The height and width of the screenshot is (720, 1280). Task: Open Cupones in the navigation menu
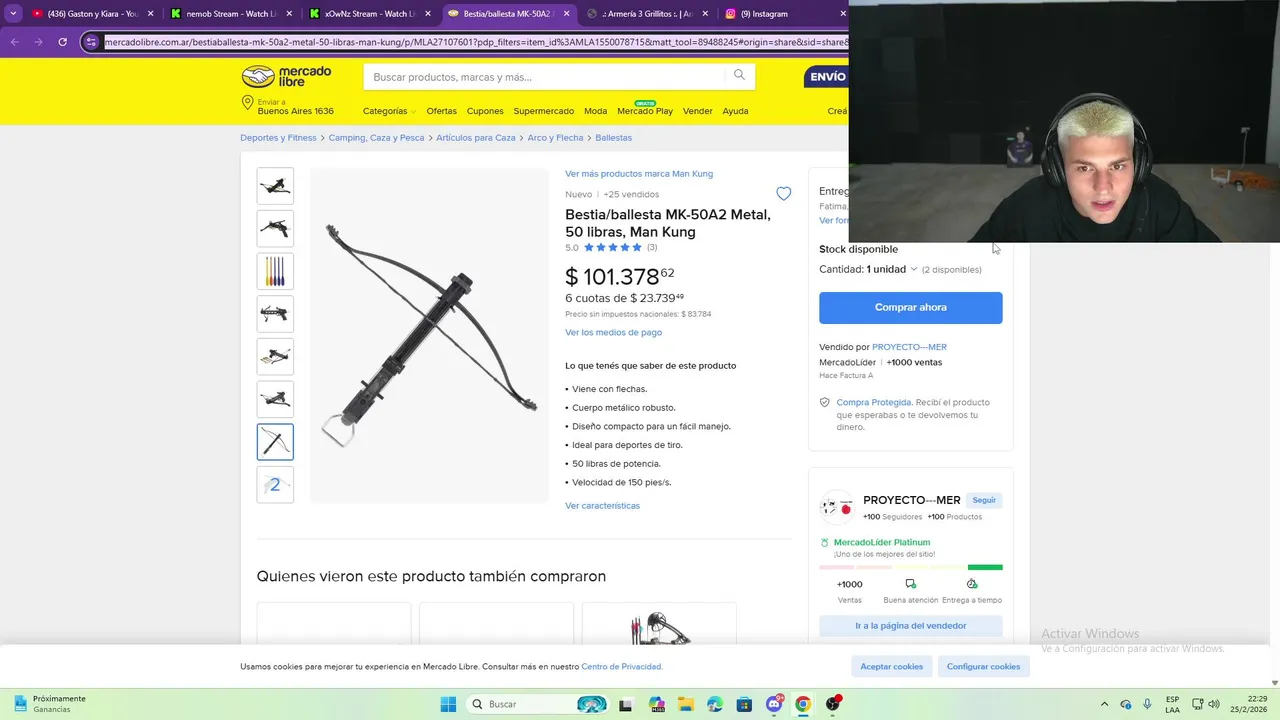tap(485, 111)
